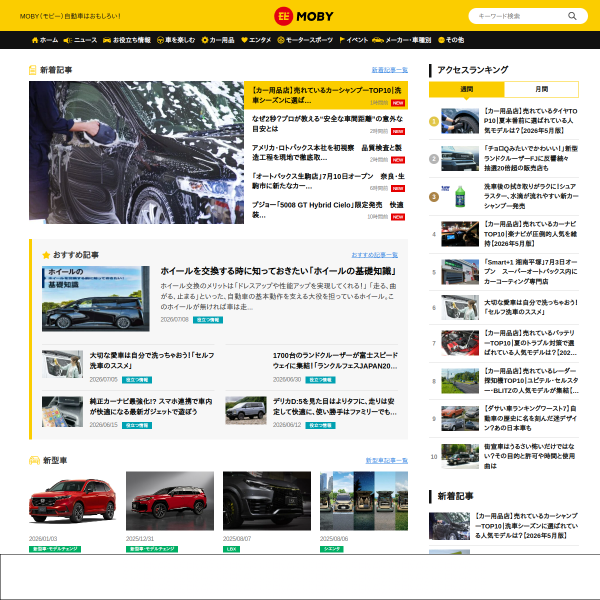Screen dimensions: 600x600
Task: Open the car wash hero image
Action: pos(136,152)
